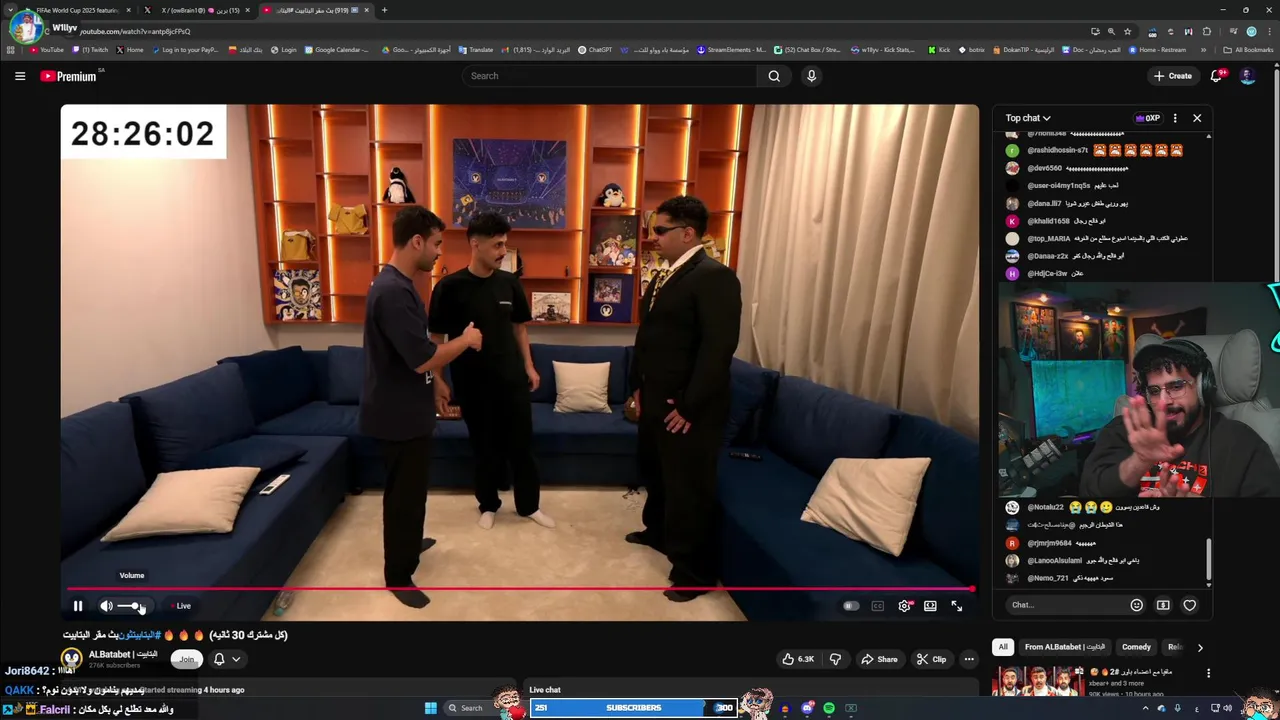Open a new browser tab

click(384, 10)
